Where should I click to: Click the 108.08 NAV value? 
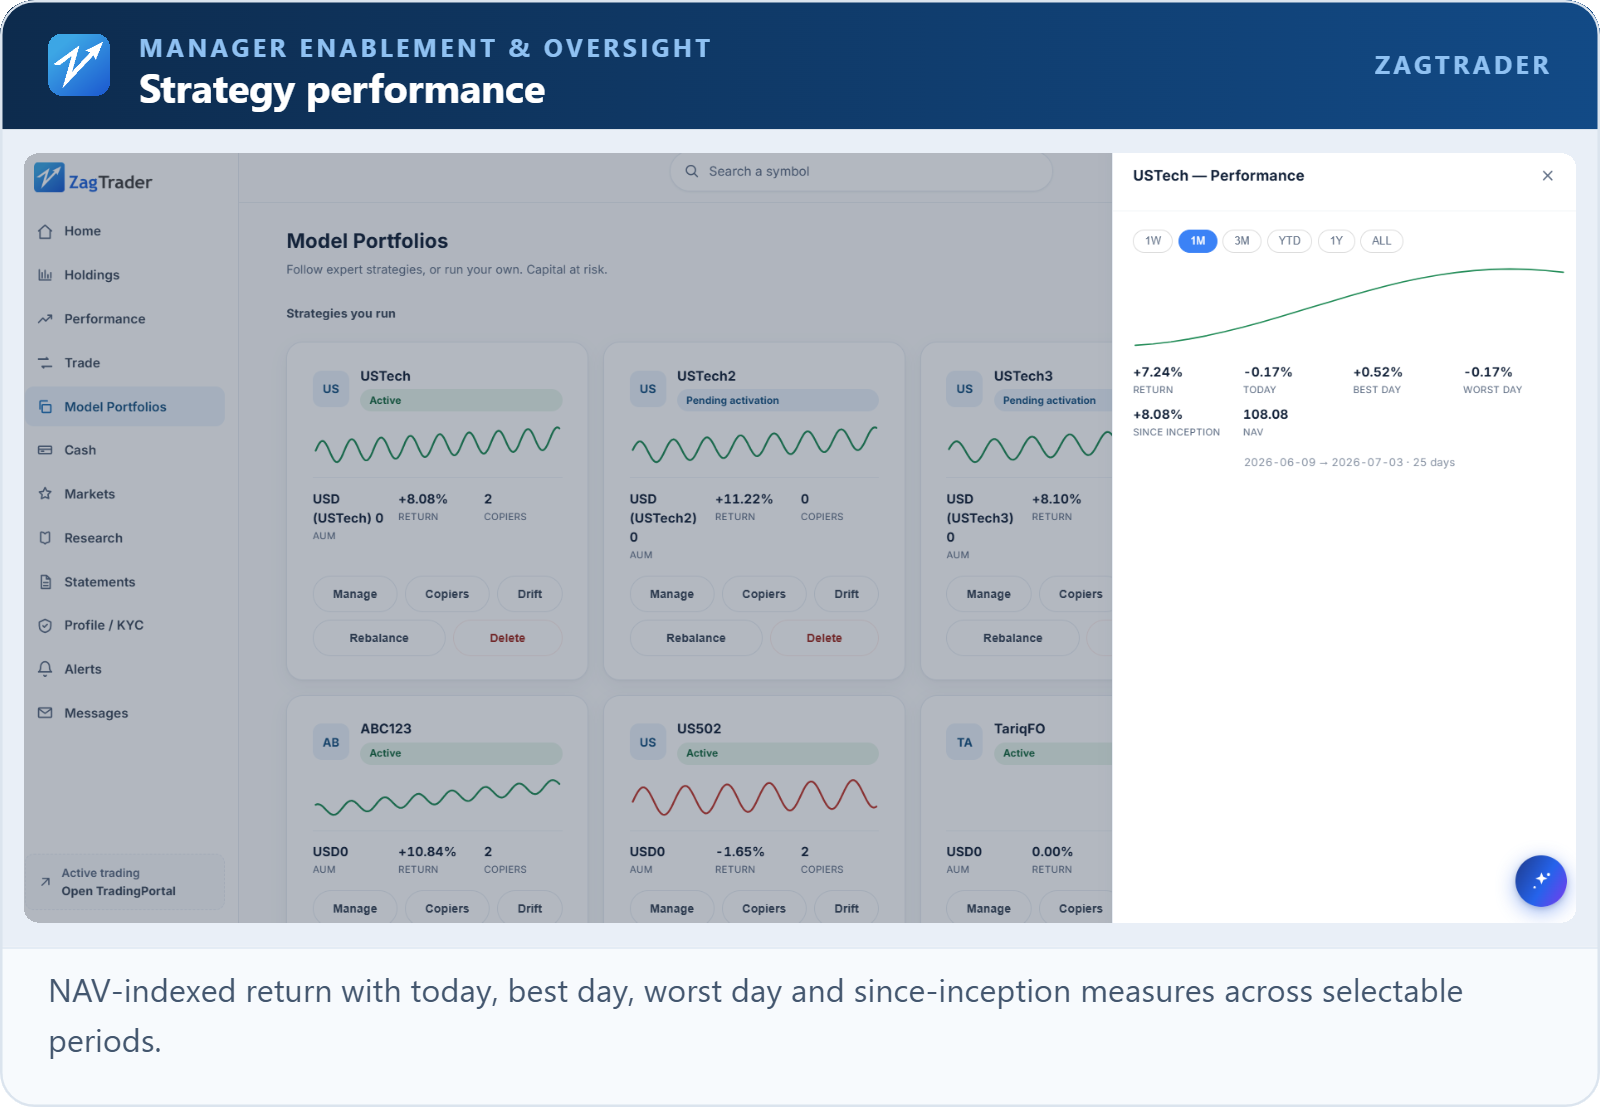[1266, 414]
